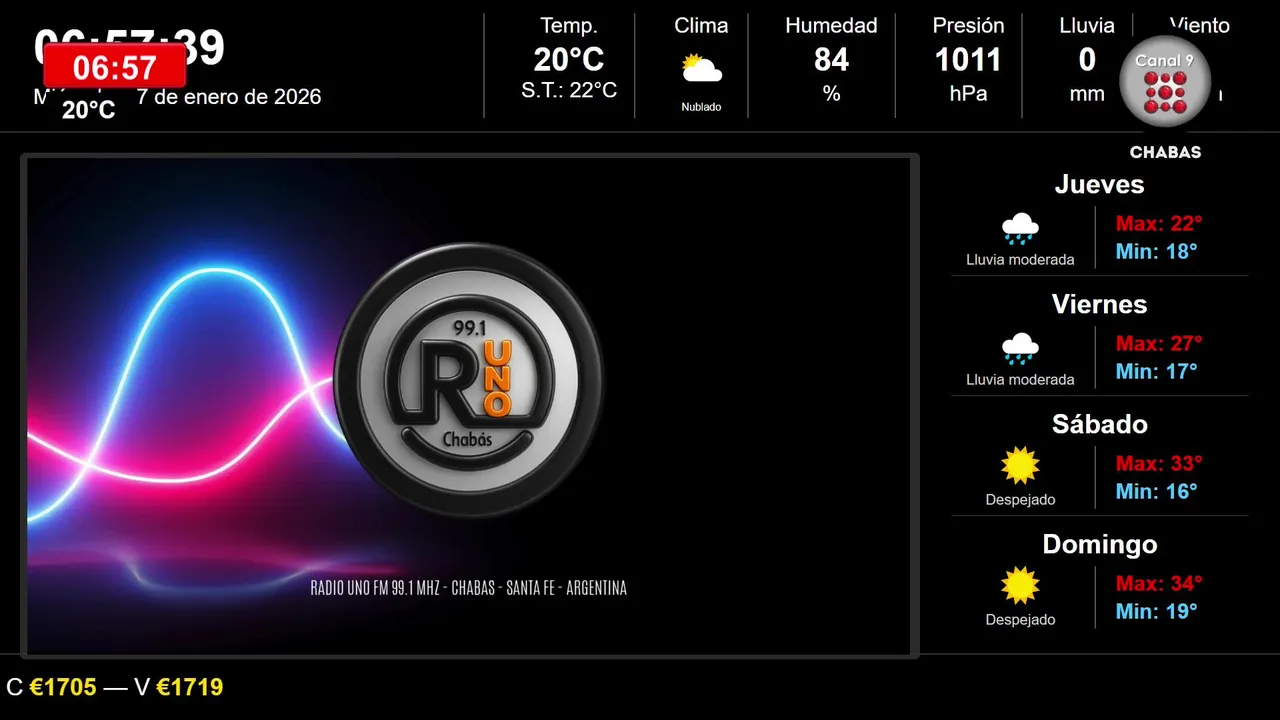Image resolution: width=1280 pixels, height=720 pixels.
Task: Click Min: 17° for Viernes
Action: [x=1157, y=371]
